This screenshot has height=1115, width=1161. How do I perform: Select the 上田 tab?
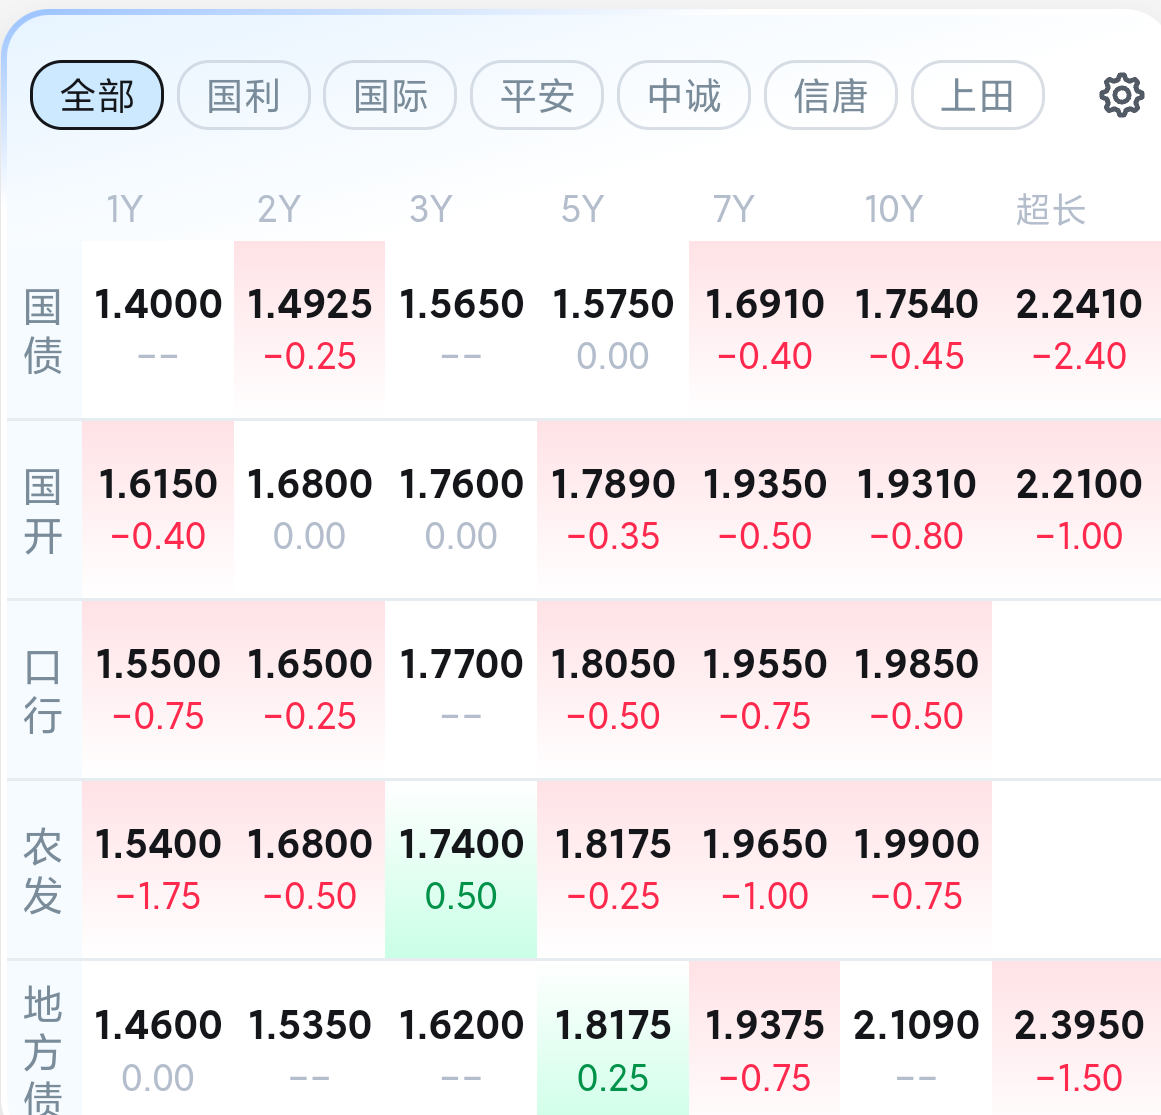tap(977, 96)
